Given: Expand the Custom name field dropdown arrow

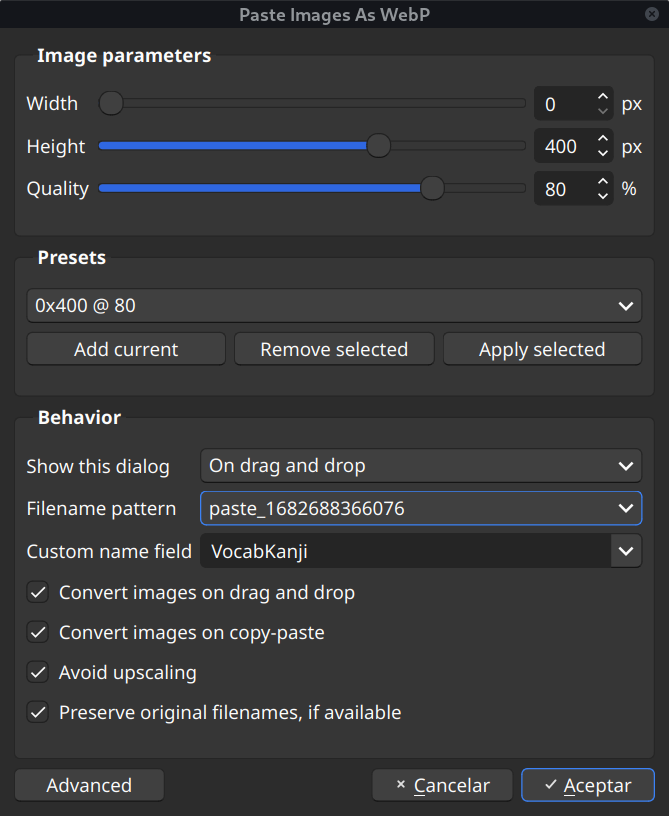Looking at the screenshot, I should click(x=626, y=550).
